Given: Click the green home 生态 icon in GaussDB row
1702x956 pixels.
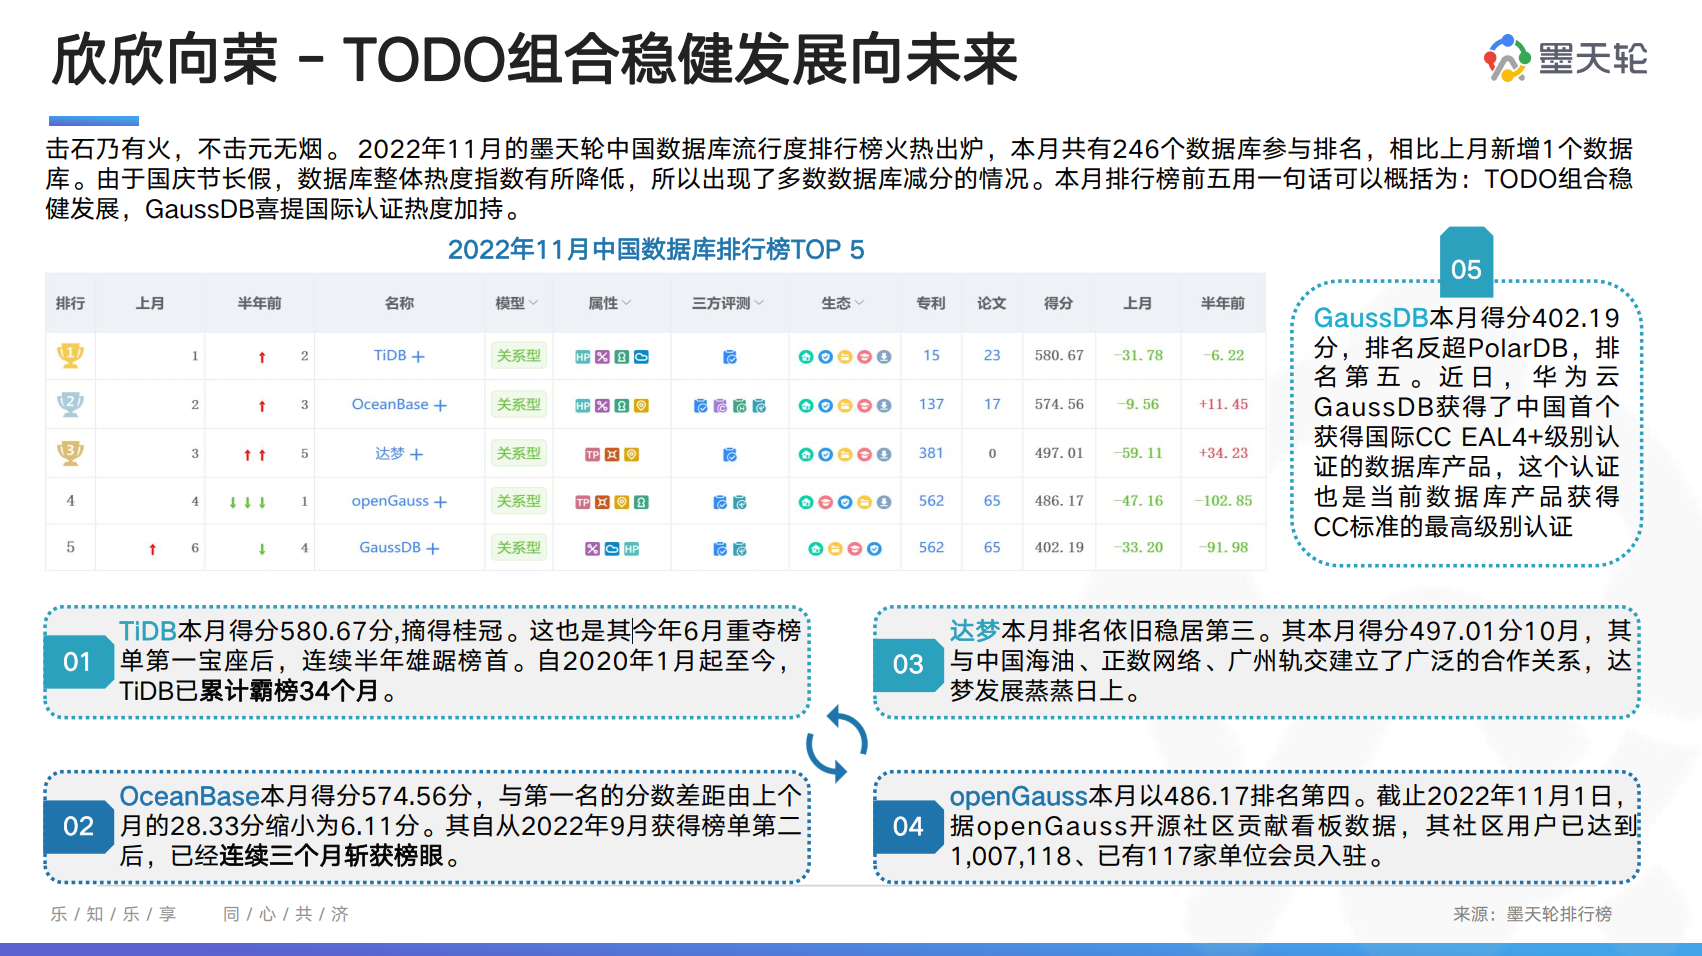Looking at the screenshot, I should point(816,549).
